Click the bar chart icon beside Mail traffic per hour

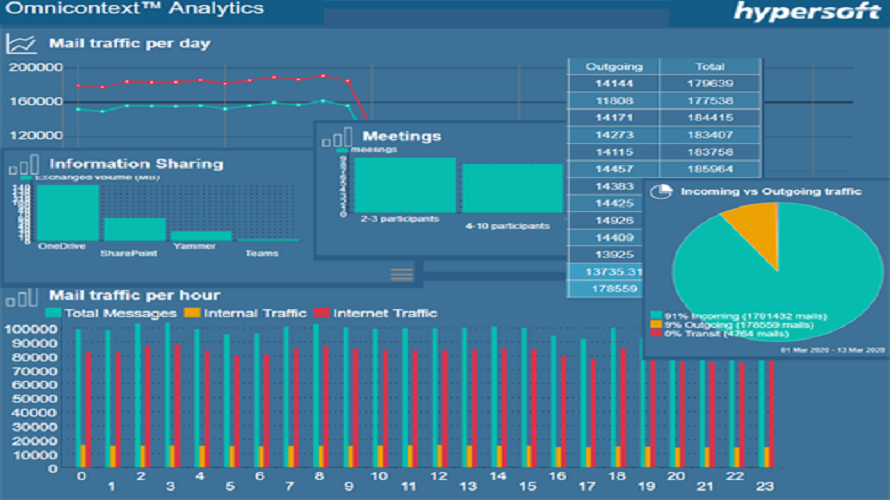[x=22, y=297]
